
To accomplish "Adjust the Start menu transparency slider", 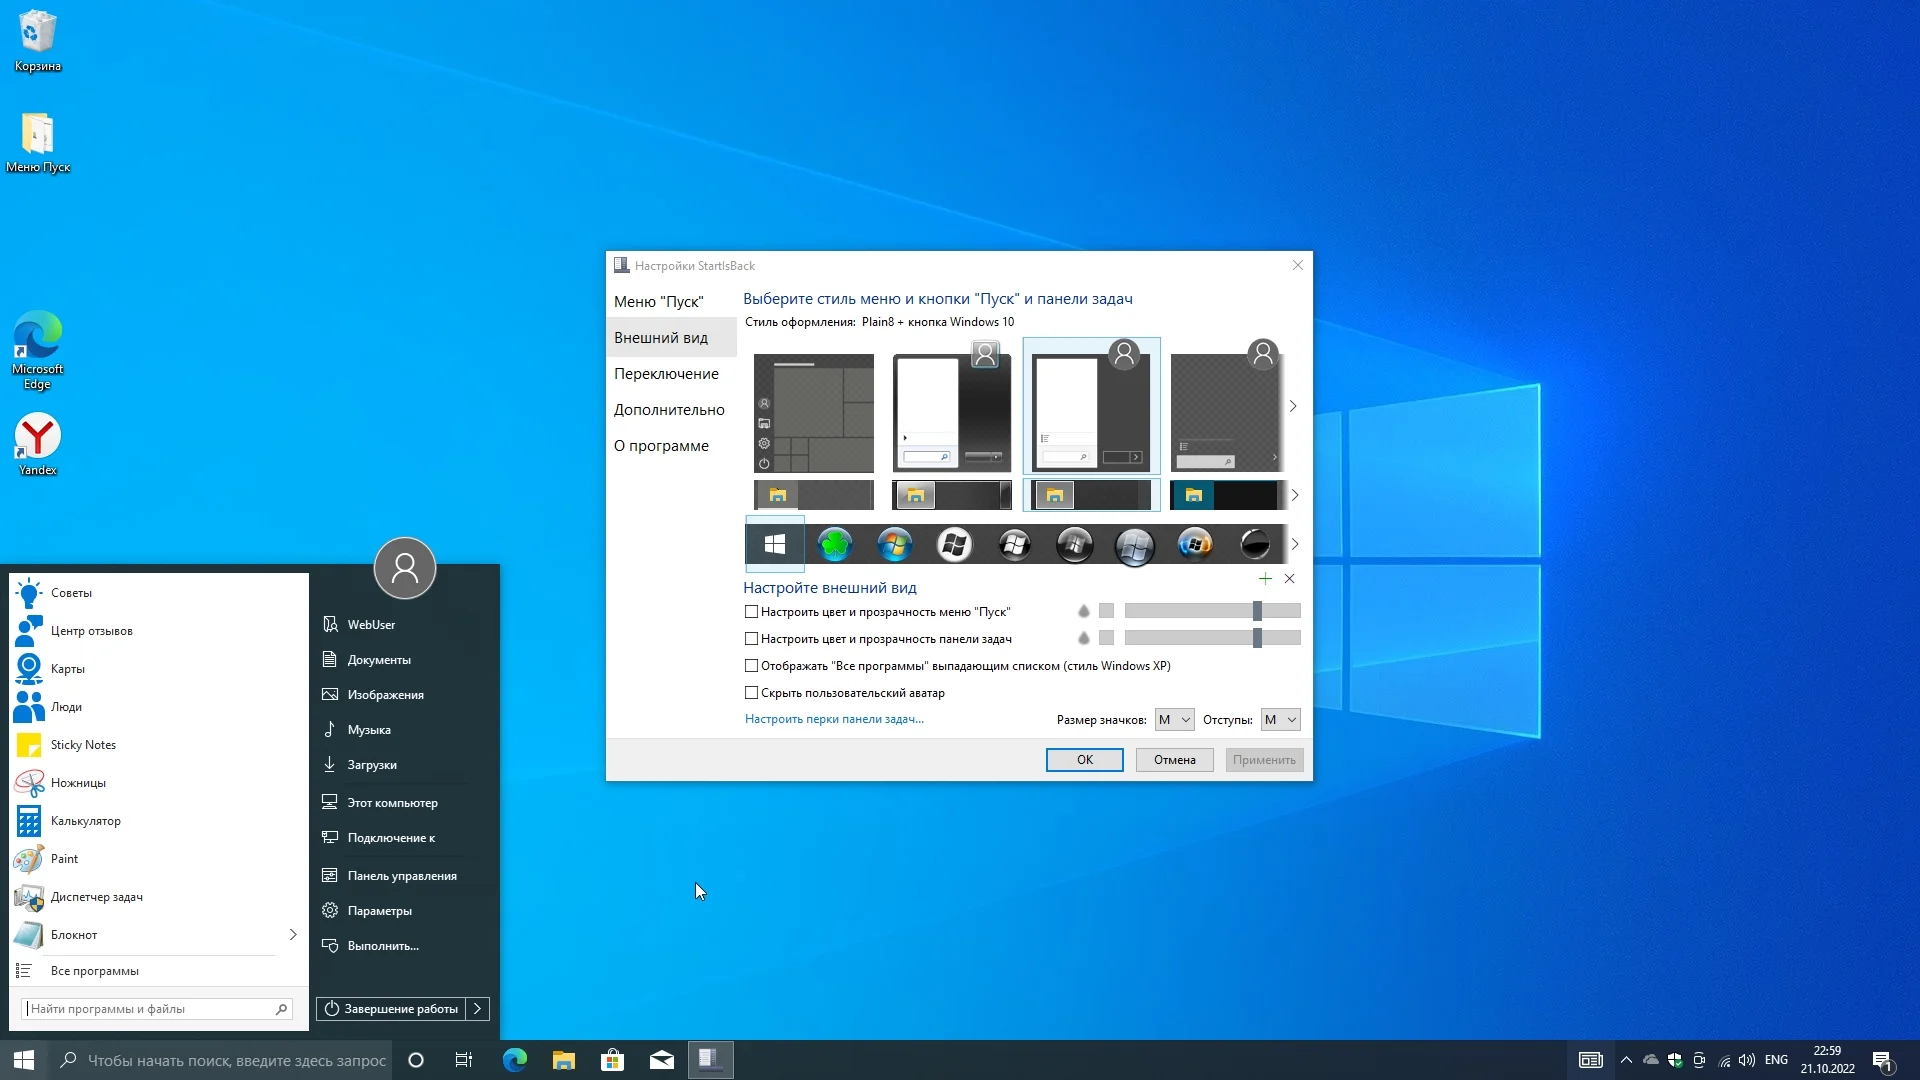I will (x=1257, y=611).
